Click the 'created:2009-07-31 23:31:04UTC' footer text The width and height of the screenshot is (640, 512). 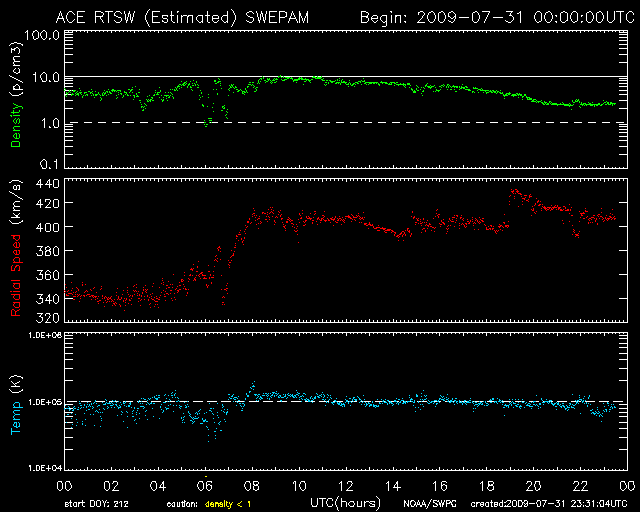coord(549,504)
